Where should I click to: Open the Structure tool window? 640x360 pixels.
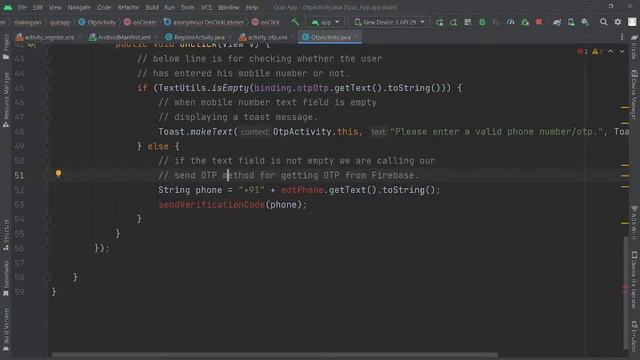click(x=6, y=235)
